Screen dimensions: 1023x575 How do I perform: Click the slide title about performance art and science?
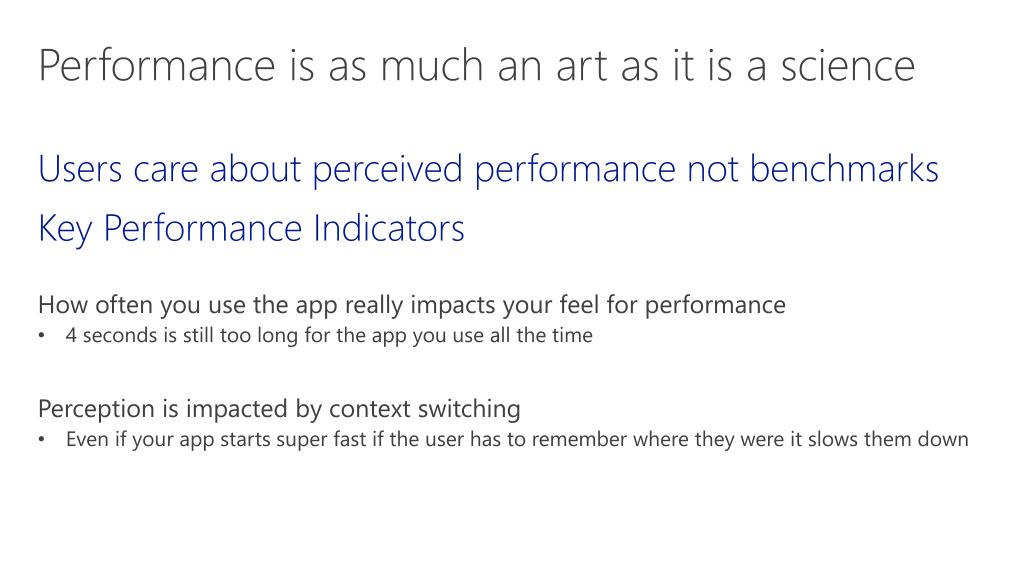tap(477, 66)
